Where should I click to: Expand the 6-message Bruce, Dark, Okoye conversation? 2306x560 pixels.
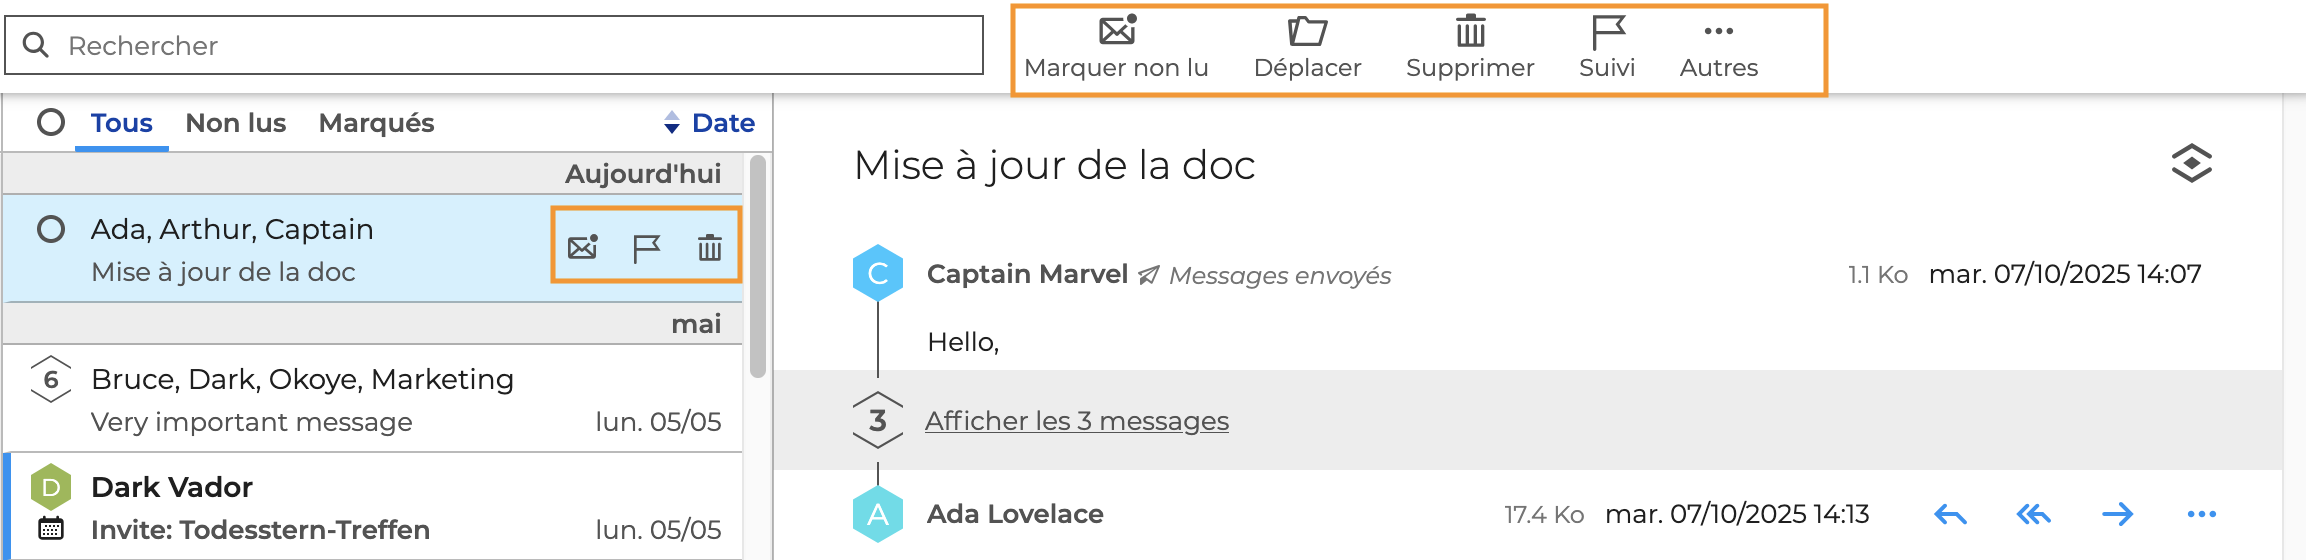[51, 380]
